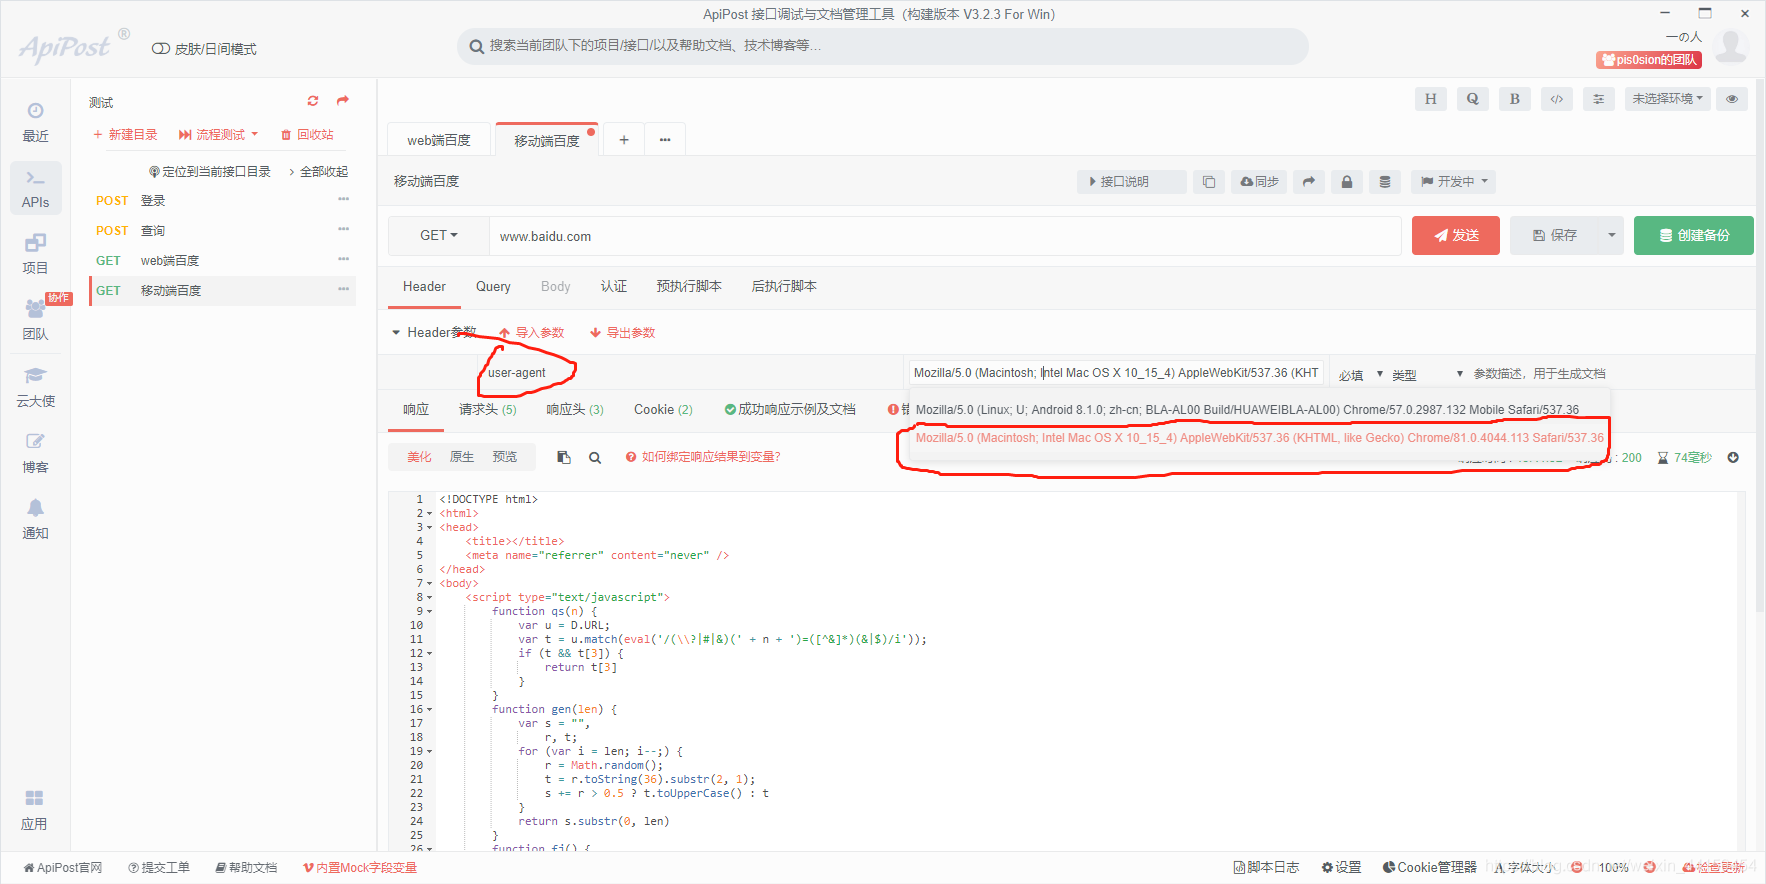Viewport: 1766px width, 884px height.
Task: Open the APIs sidebar section
Action: [35, 188]
